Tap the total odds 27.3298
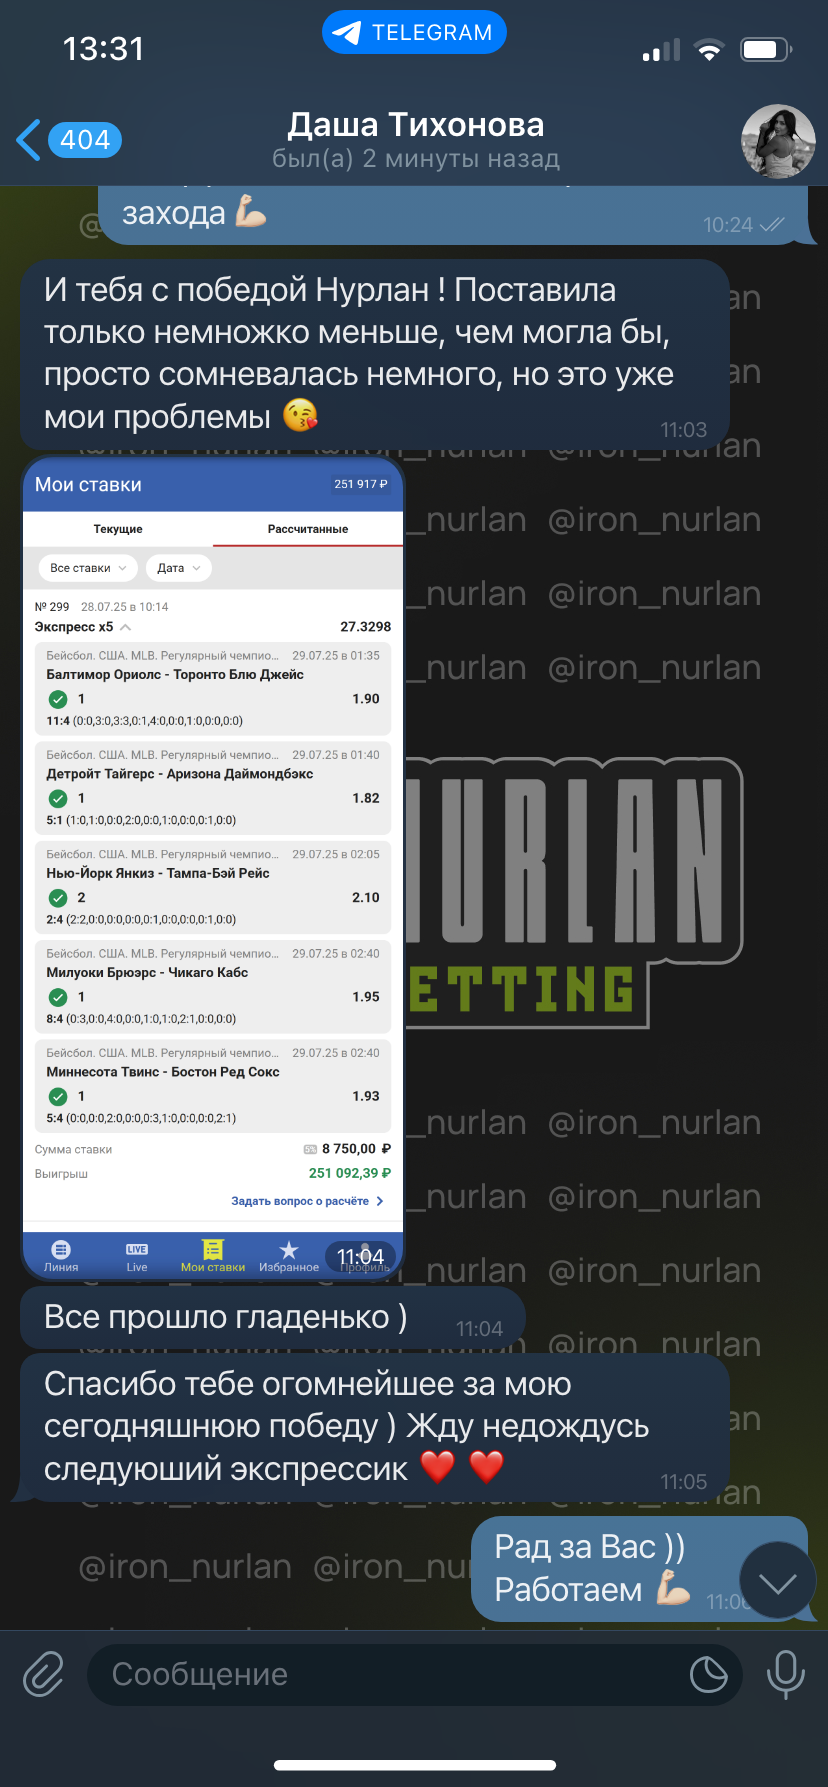The image size is (828, 1787). [x=365, y=627]
